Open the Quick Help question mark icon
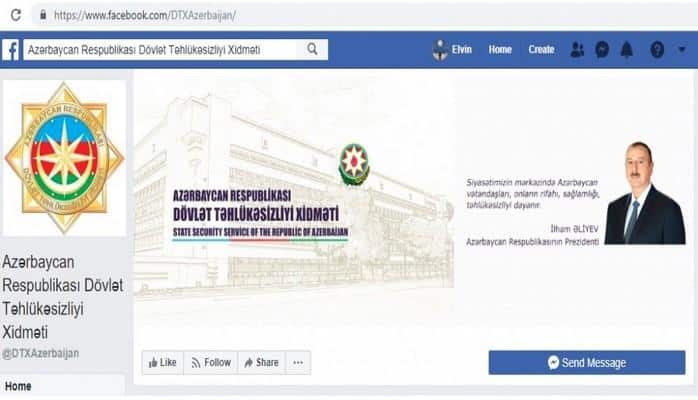This screenshot has width=698, height=400. point(657,50)
